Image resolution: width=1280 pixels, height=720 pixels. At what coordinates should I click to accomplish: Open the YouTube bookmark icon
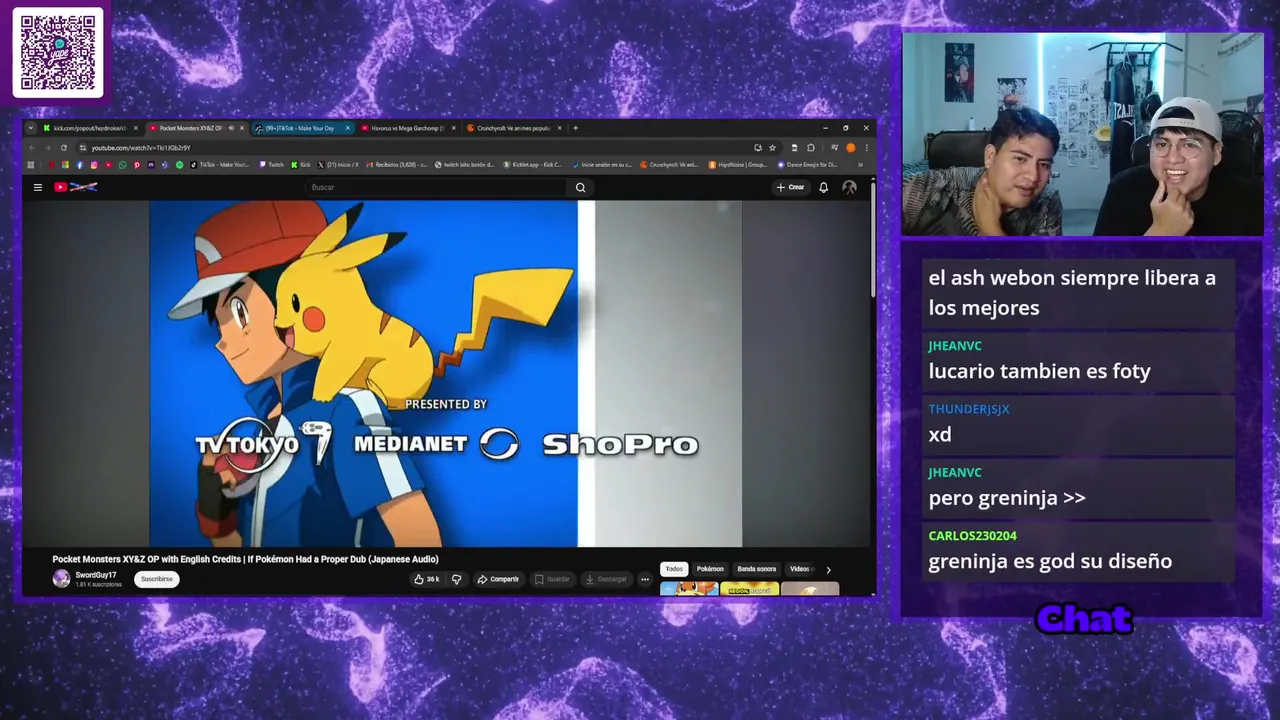point(109,164)
